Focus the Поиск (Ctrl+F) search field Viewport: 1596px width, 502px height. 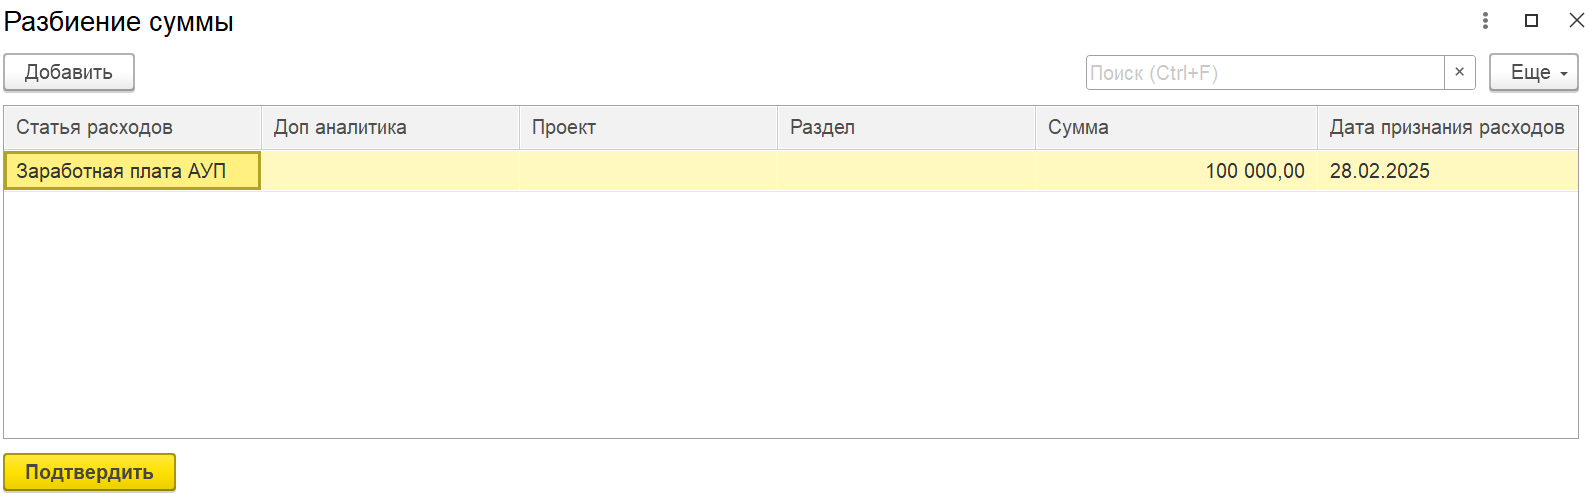click(x=1265, y=72)
